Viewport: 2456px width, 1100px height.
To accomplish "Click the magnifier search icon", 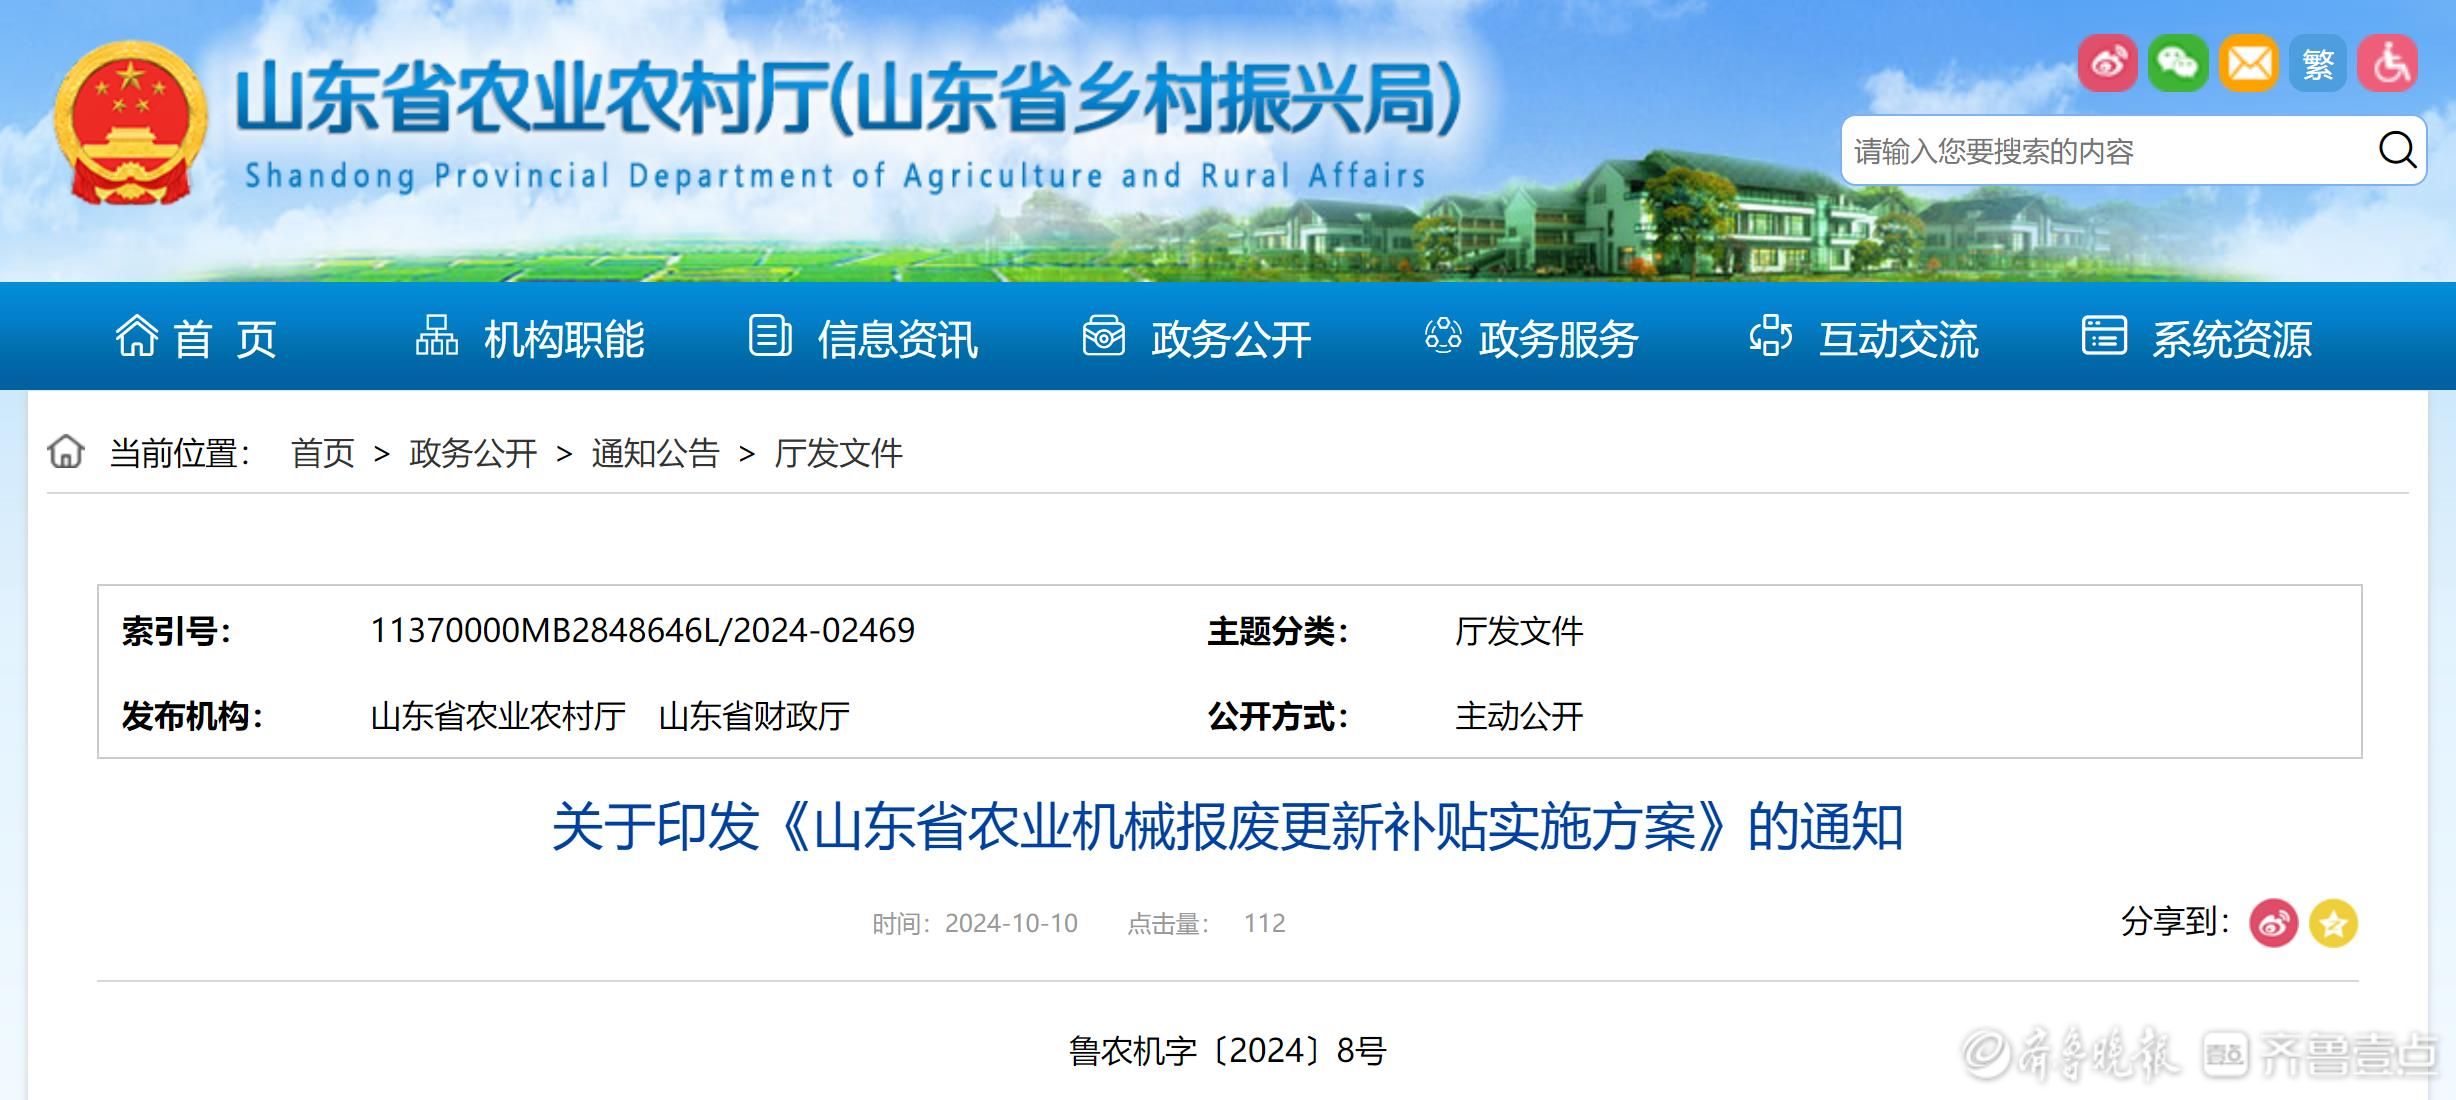I will click(x=2397, y=150).
